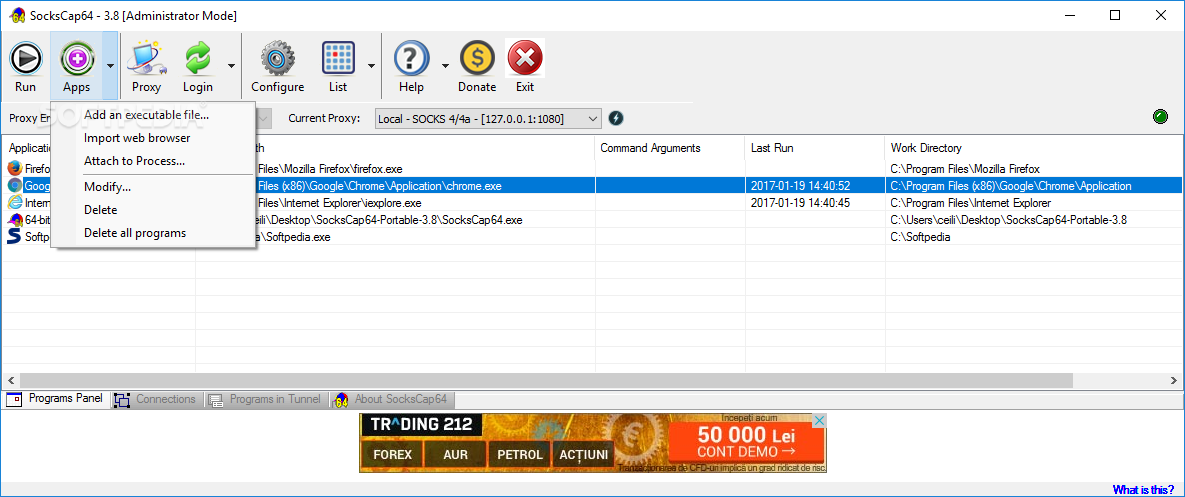Expand the Apps dropdown arrow
Viewport: 1185px width, 497px height.
(x=110, y=66)
